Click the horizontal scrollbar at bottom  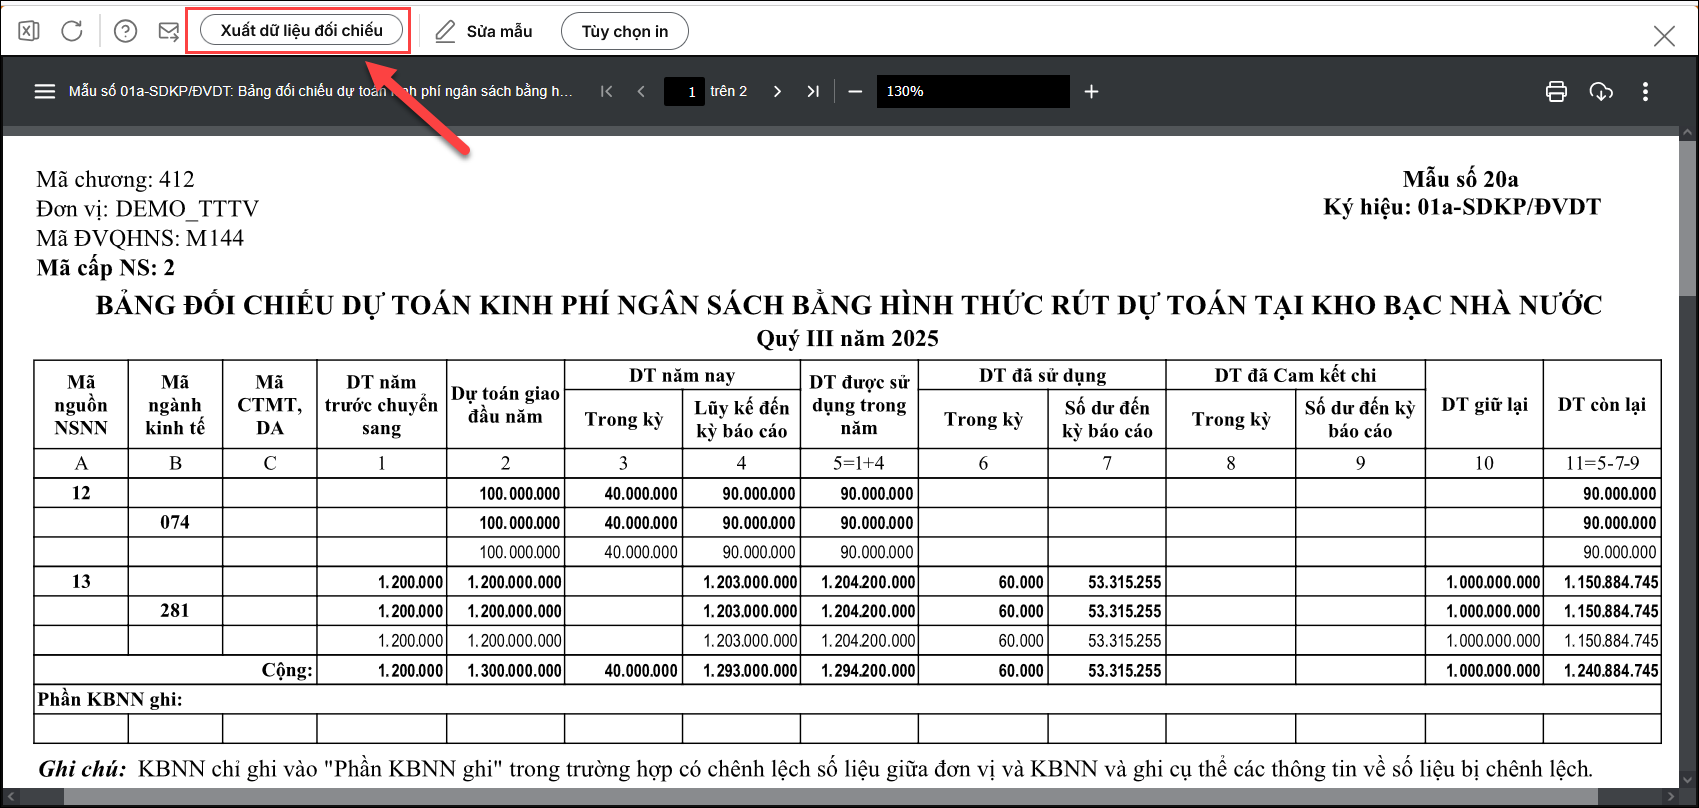830,797
